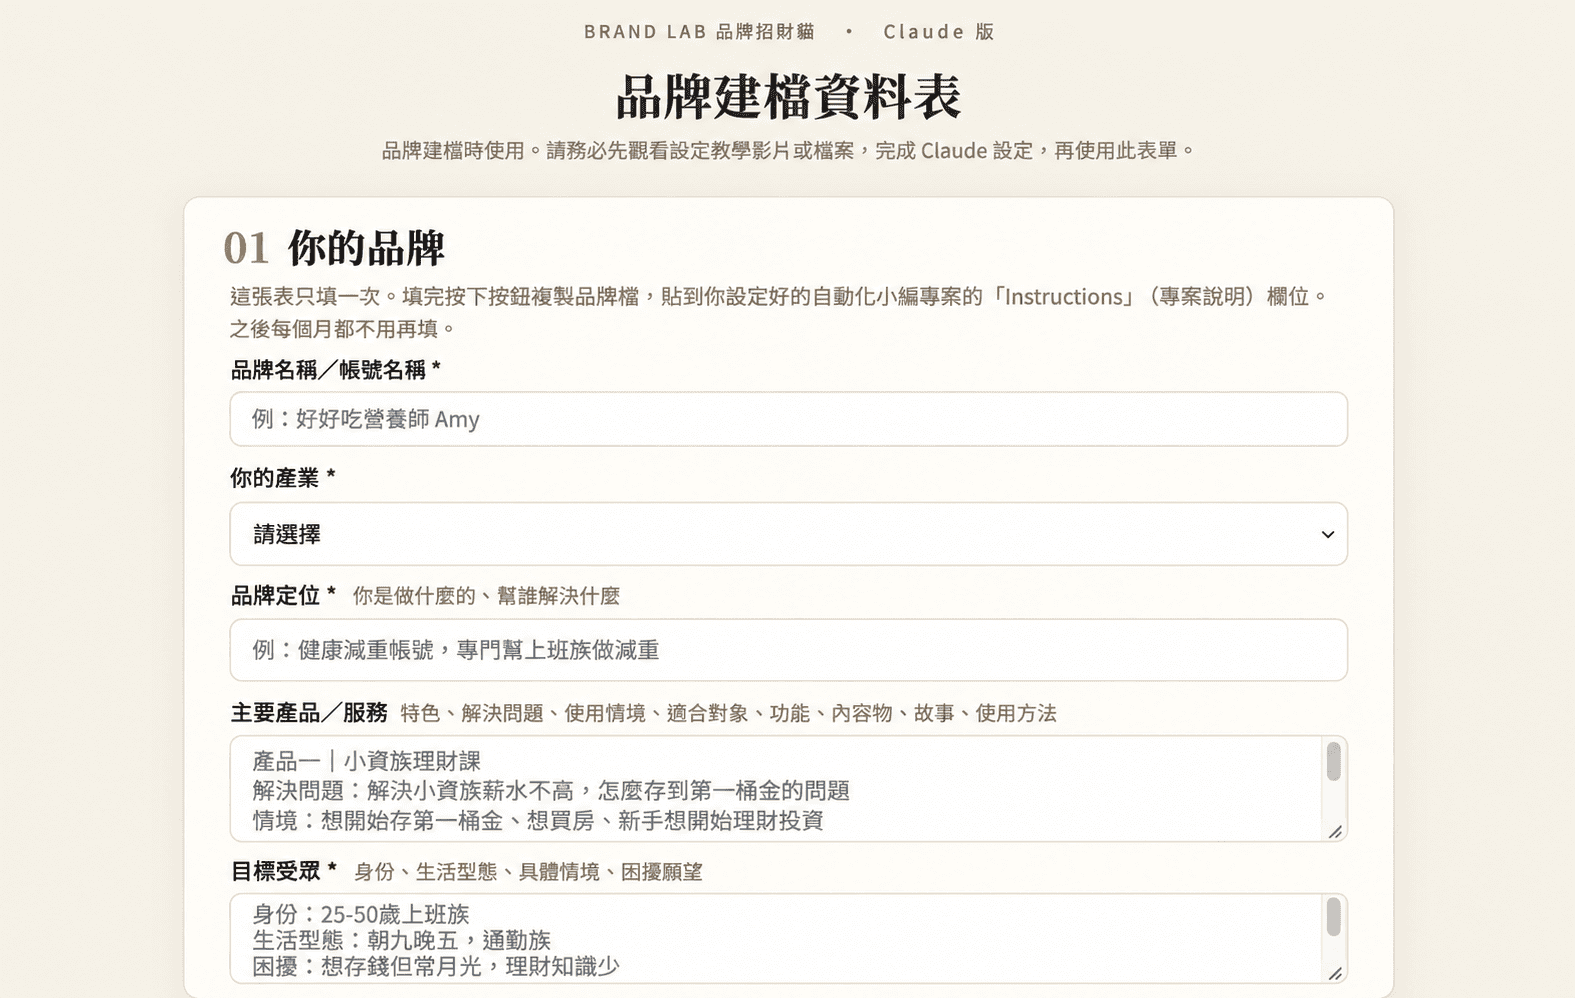Screen dimensions: 1575x998
Task: Click the resize handle of 目標受眾 textarea
Action: (1335, 973)
